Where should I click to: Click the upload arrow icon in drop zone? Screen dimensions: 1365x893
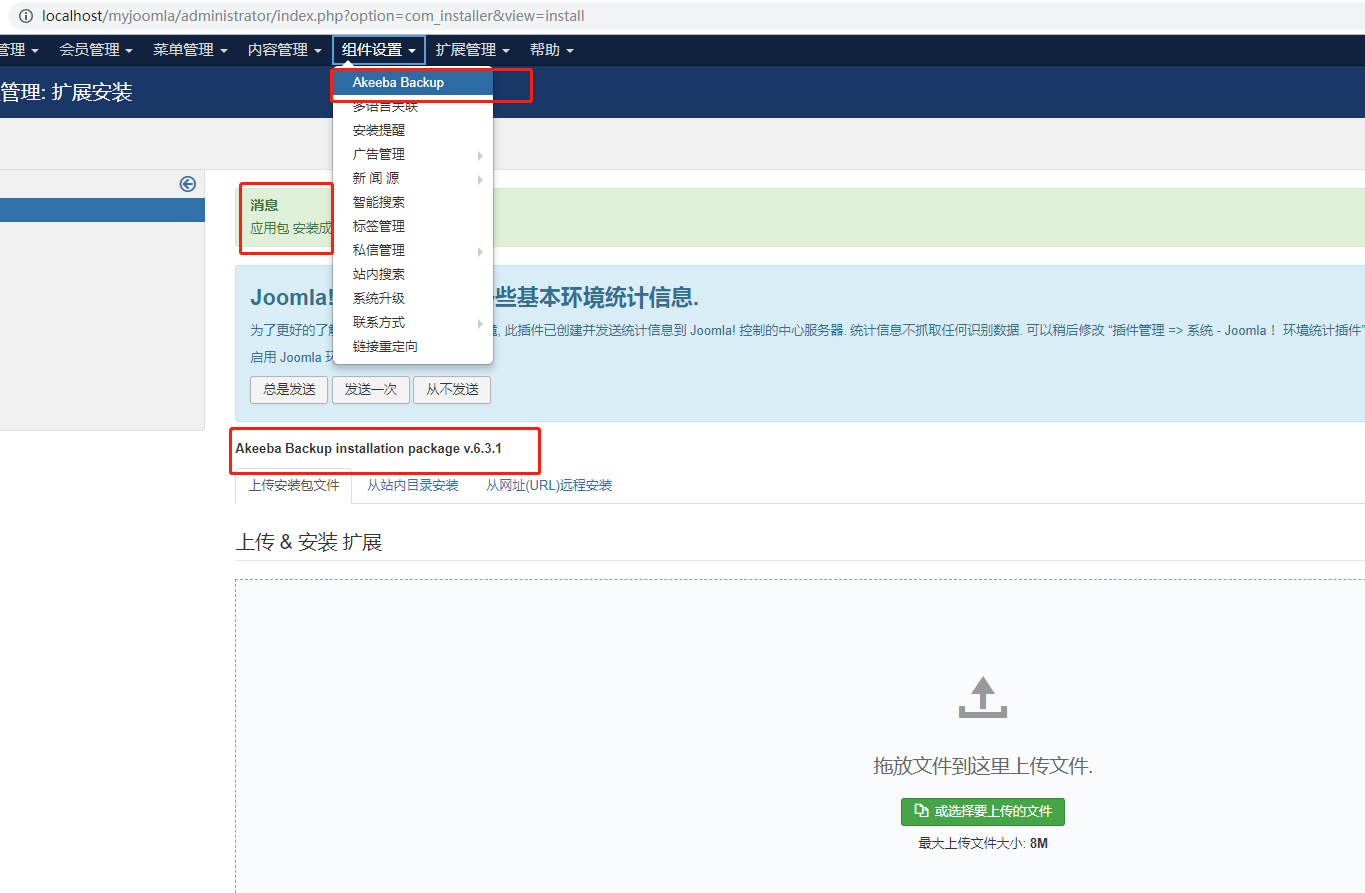click(x=983, y=697)
